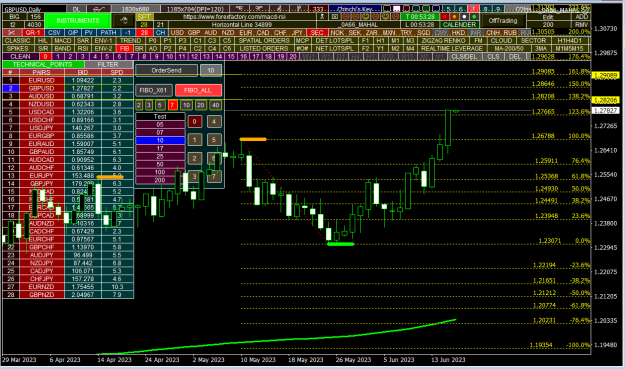
Task: Select the GBPNZD row in pairs table
Action: click(x=68, y=295)
